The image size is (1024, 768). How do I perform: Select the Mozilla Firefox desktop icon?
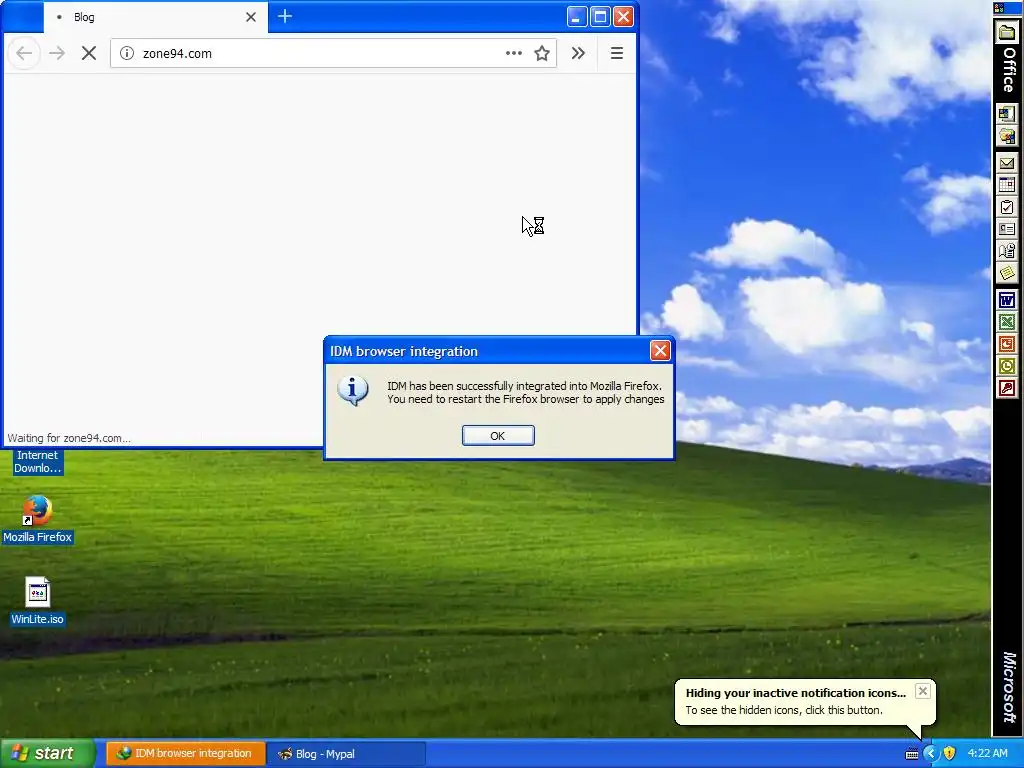click(x=37, y=520)
